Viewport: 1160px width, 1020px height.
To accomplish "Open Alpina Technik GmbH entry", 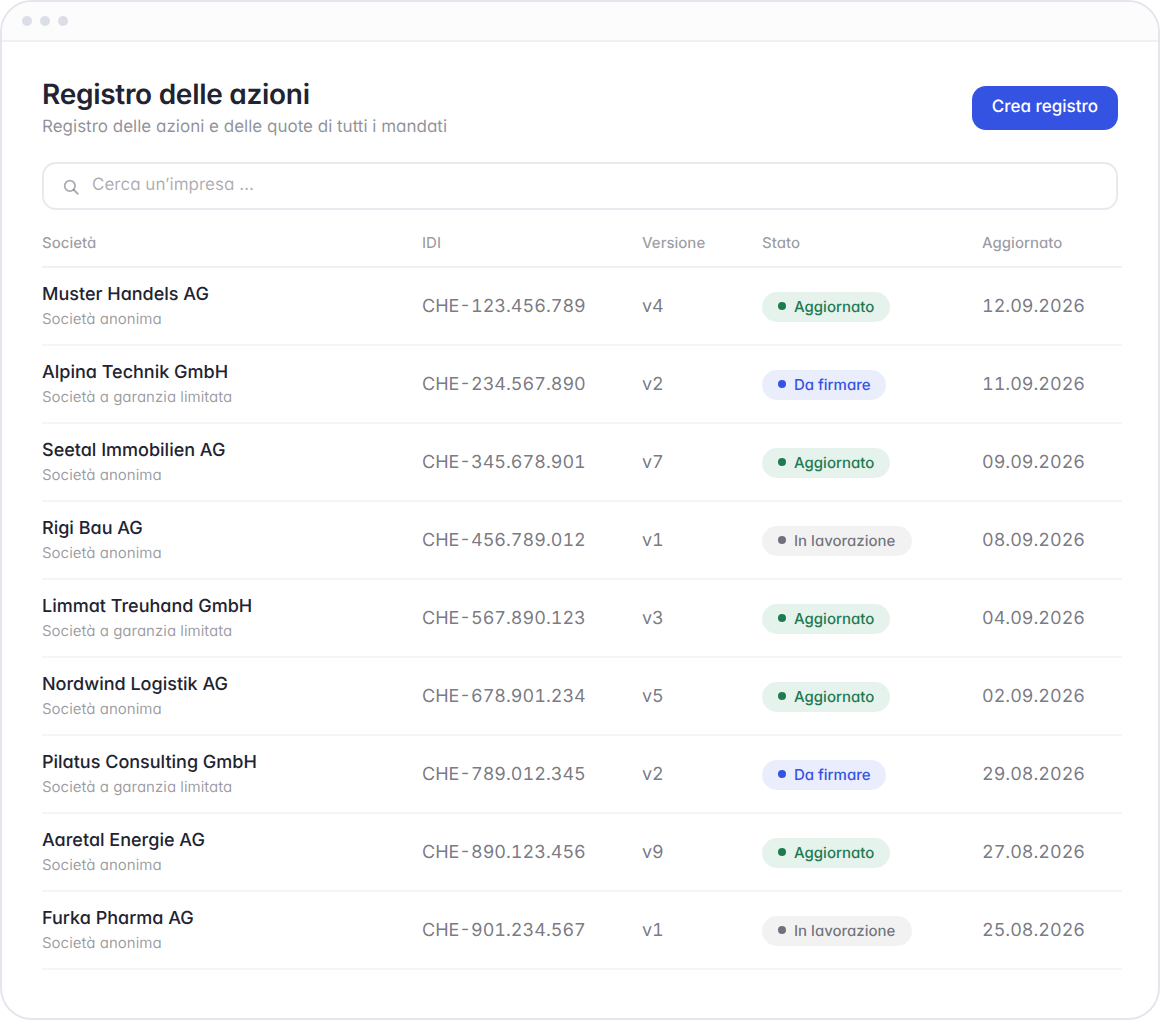I will [581, 384].
